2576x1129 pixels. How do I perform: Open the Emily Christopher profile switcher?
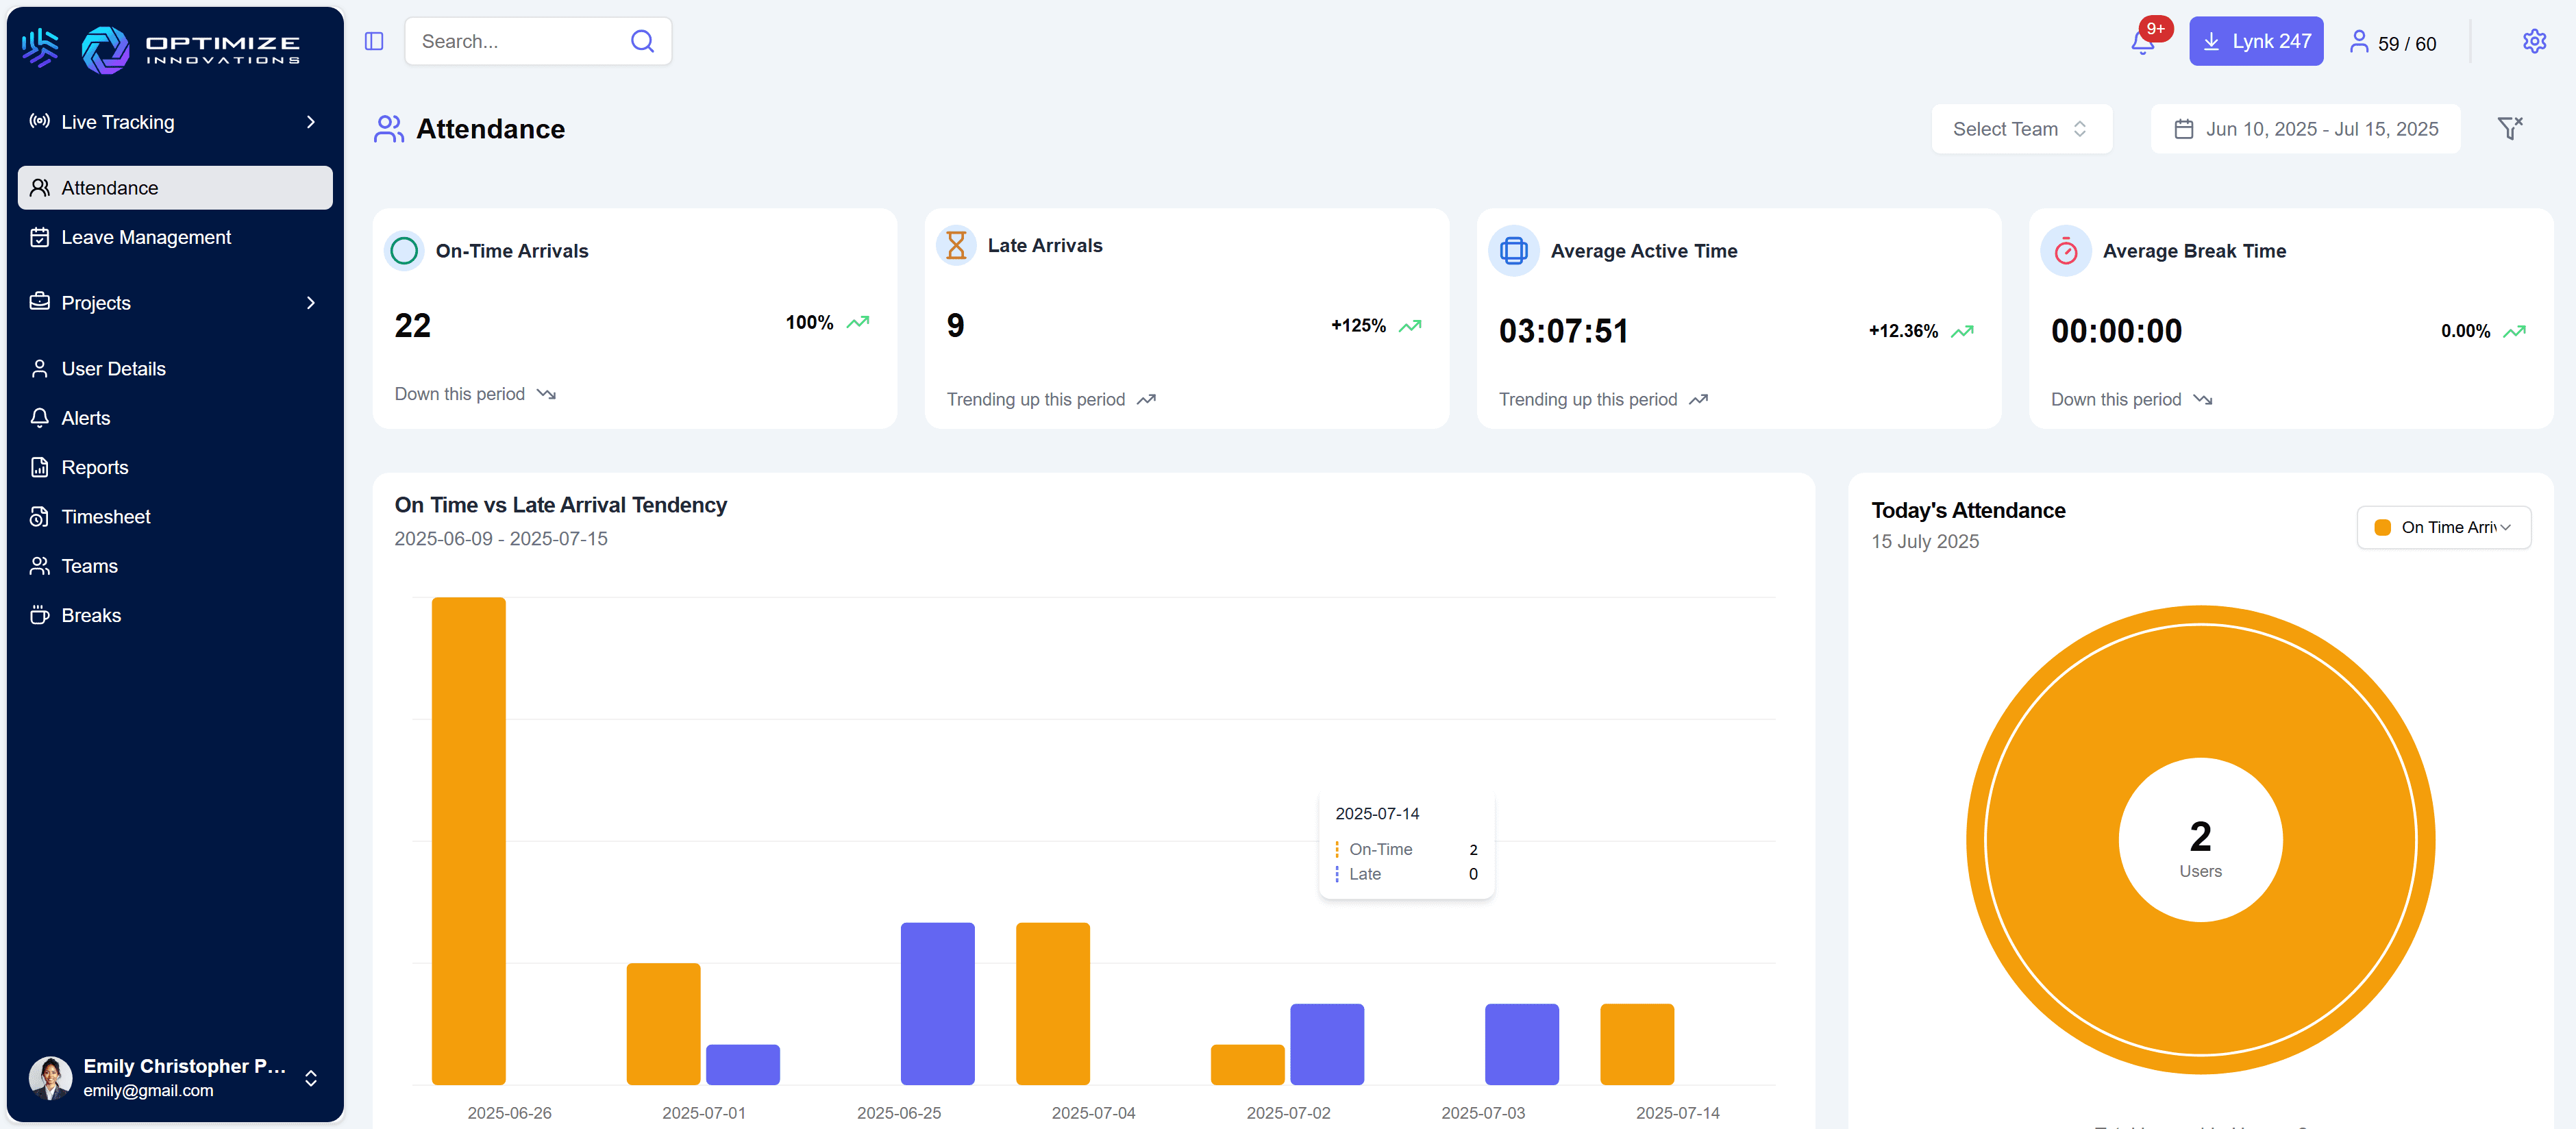[x=311, y=1078]
